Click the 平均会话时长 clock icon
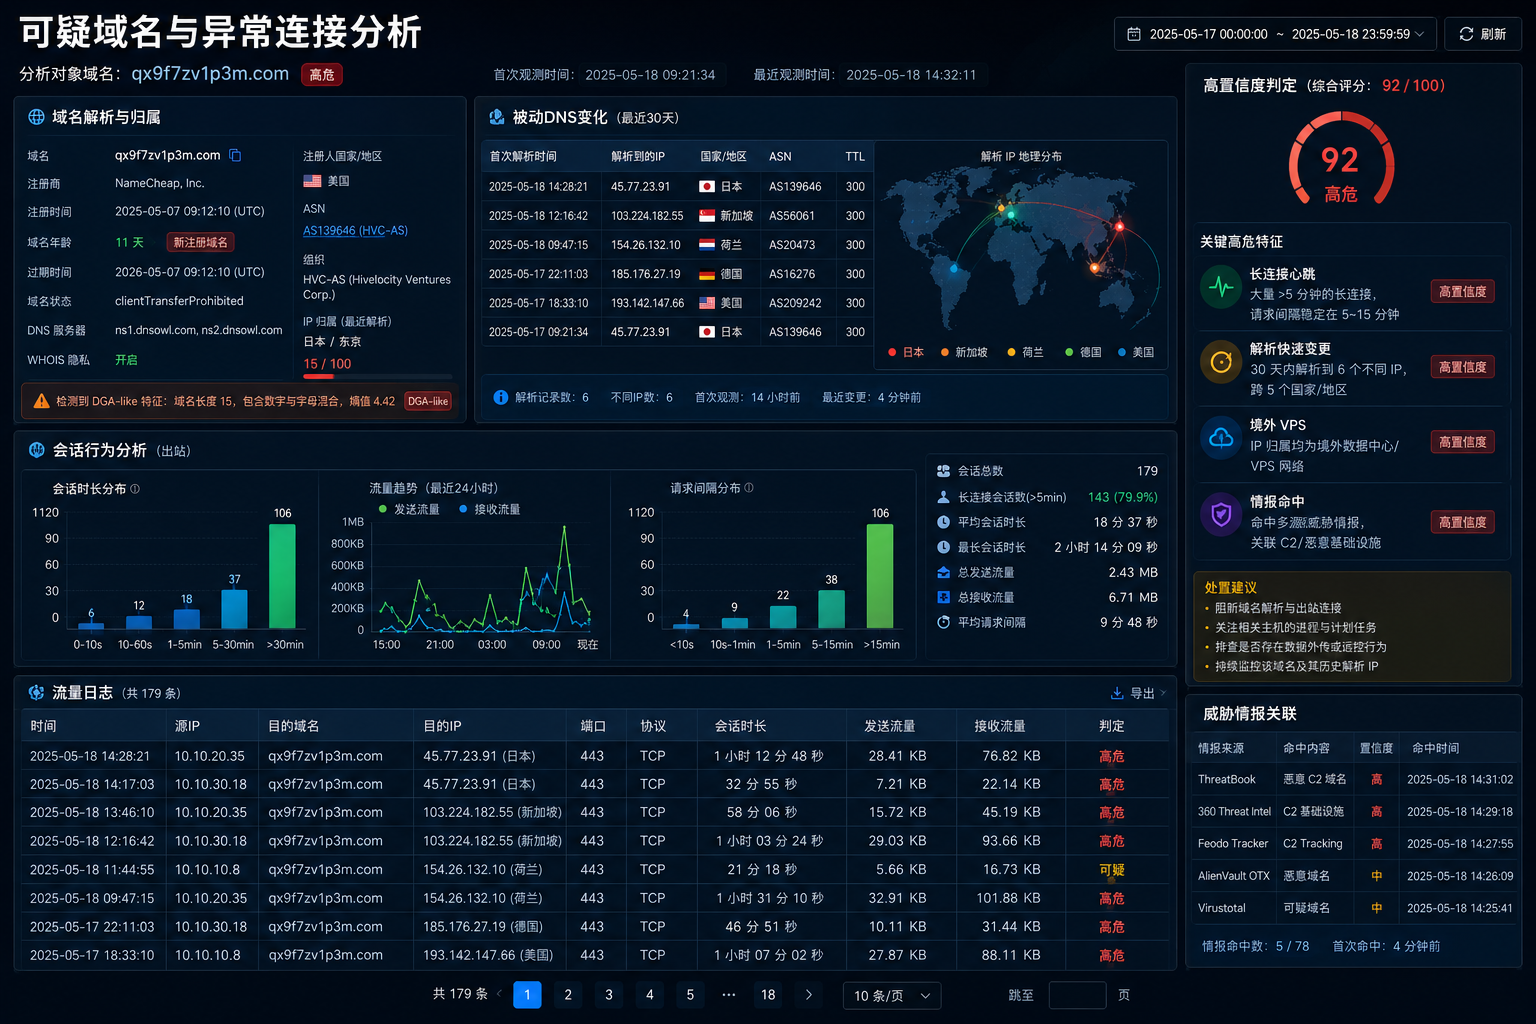This screenshot has height=1024, width=1536. pos(943,522)
